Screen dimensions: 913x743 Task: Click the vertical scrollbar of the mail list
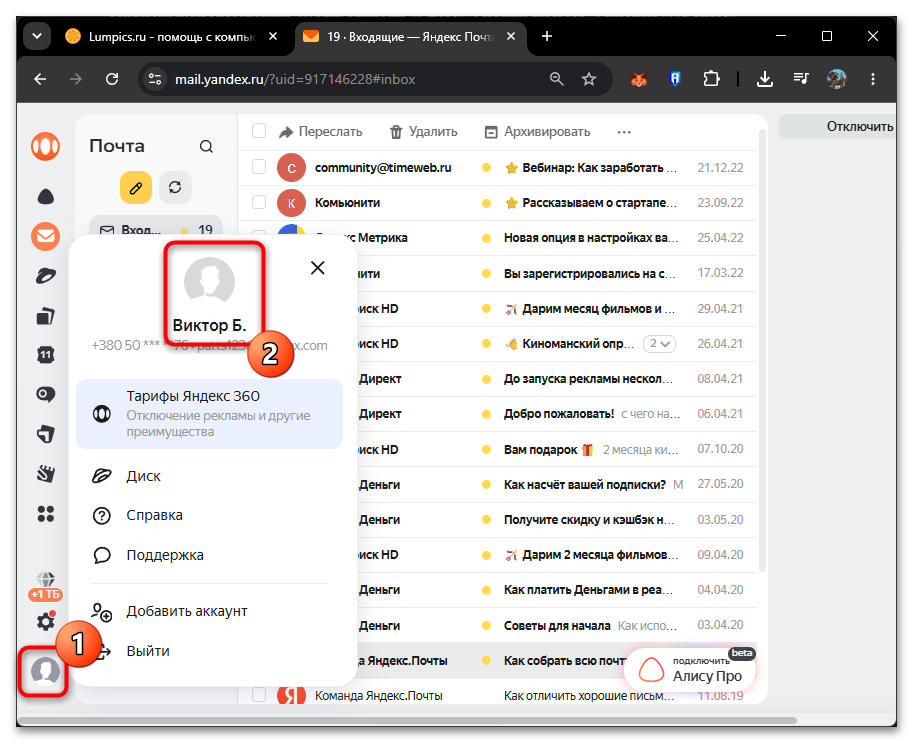click(x=762, y=349)
